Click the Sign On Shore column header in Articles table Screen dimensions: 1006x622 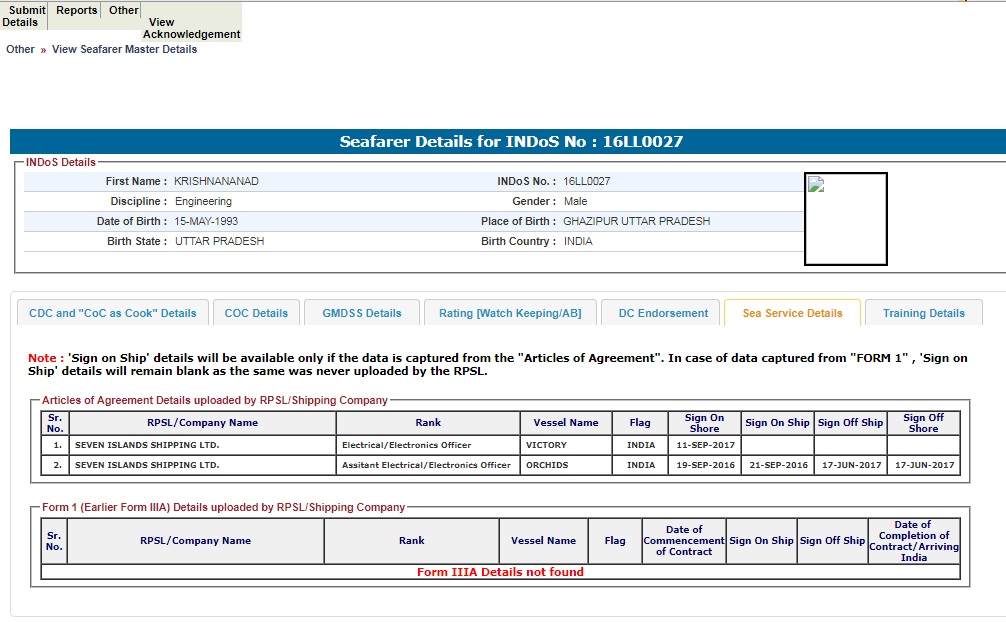coord(704,423)
